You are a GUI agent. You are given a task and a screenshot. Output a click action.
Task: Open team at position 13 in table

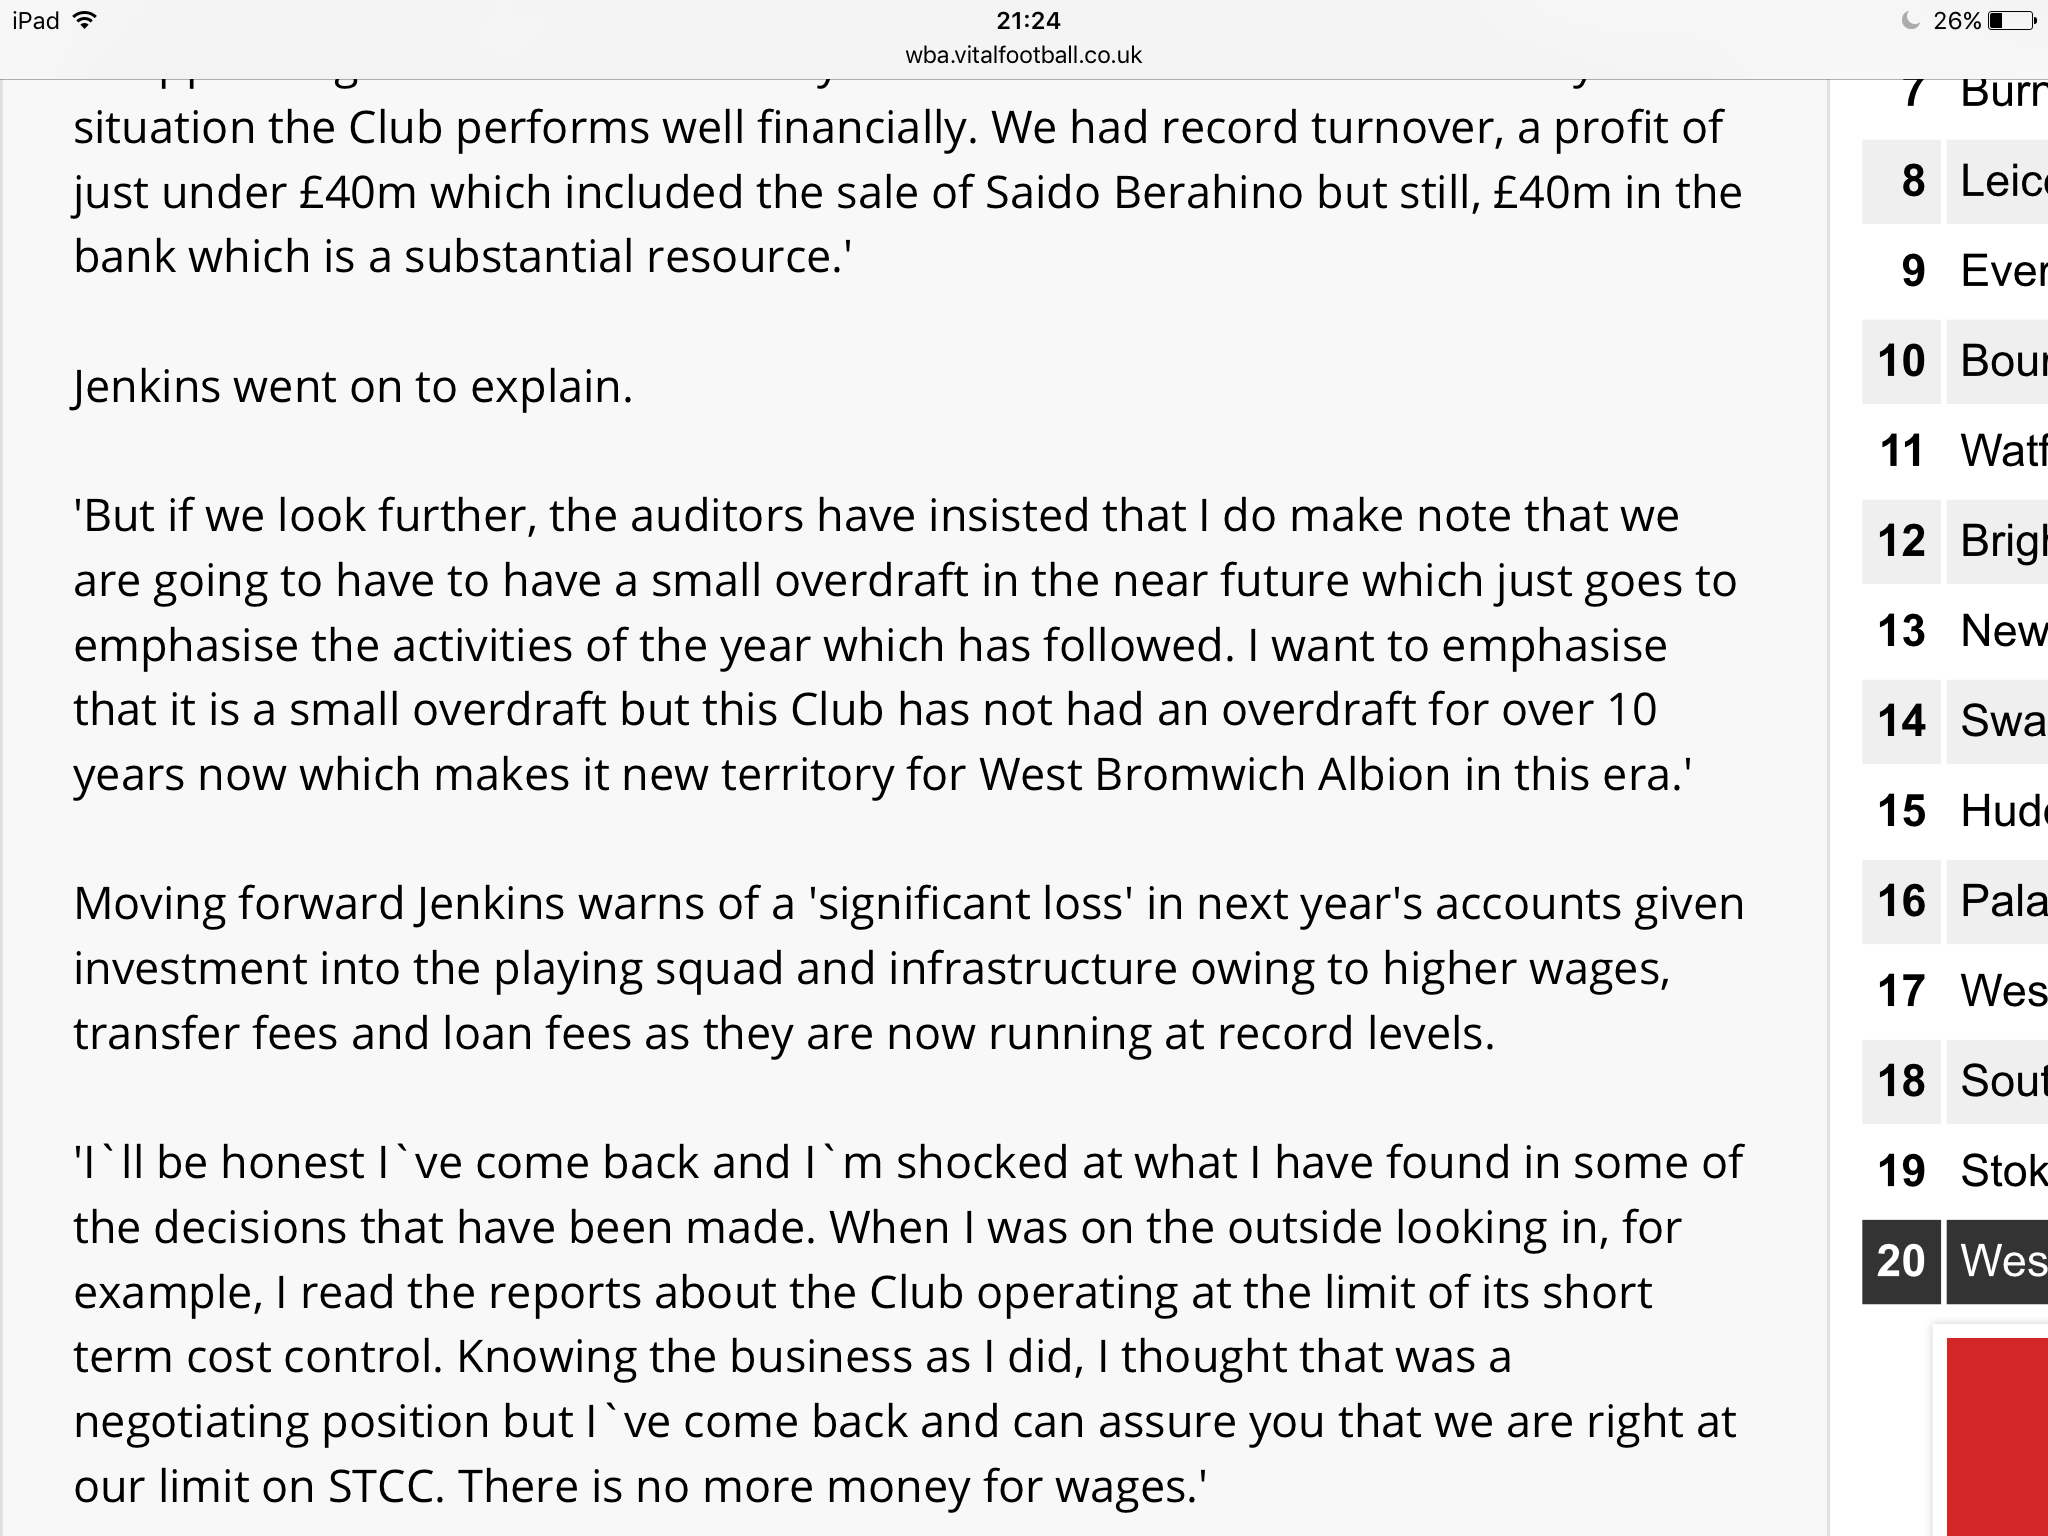tap(1955, 631)
